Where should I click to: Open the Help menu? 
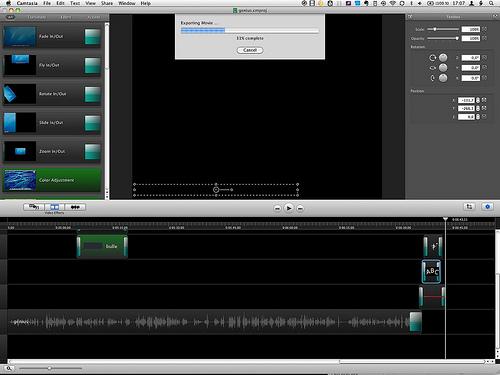click(146, 3)
